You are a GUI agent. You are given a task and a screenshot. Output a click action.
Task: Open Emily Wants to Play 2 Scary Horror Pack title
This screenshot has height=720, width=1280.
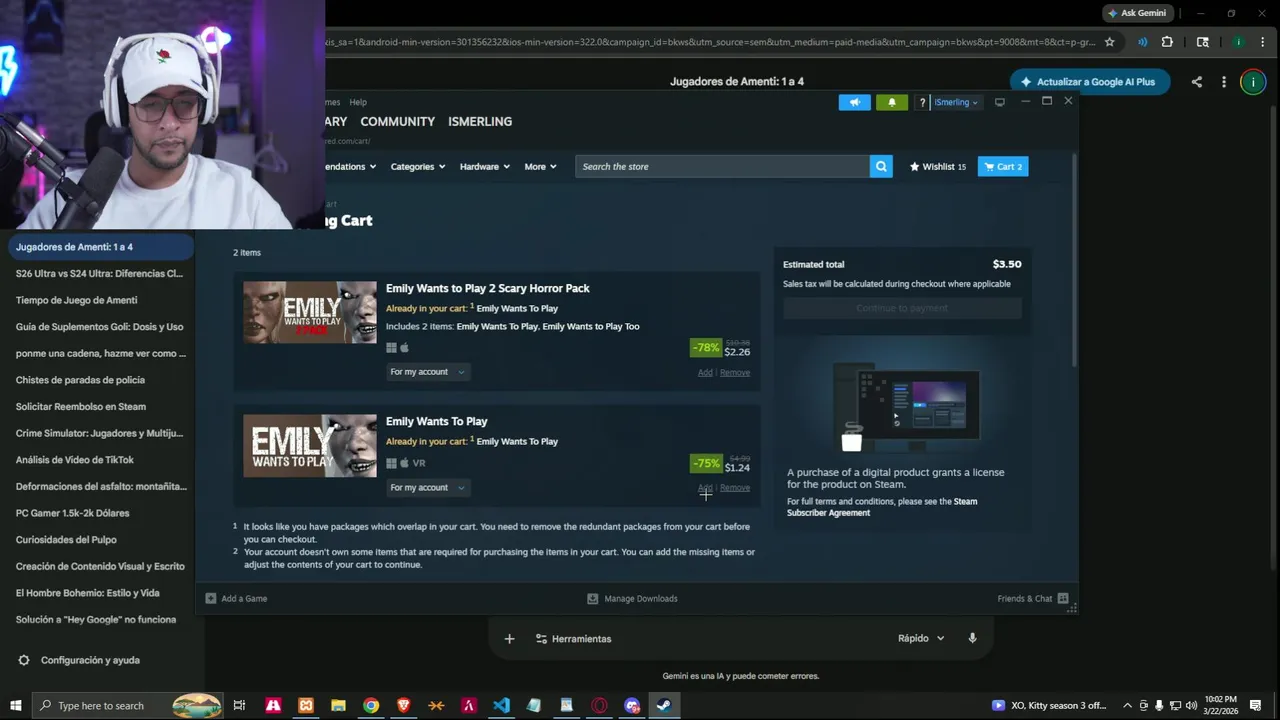pyautogui.click(x=488, y=288)
